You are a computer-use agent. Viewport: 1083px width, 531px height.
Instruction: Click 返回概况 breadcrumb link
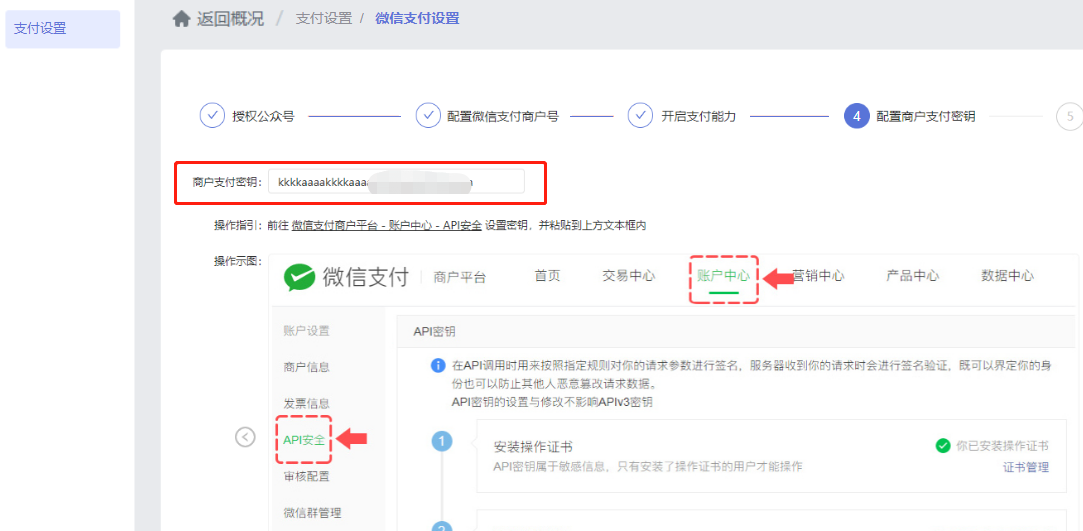(x=230, y=19)
